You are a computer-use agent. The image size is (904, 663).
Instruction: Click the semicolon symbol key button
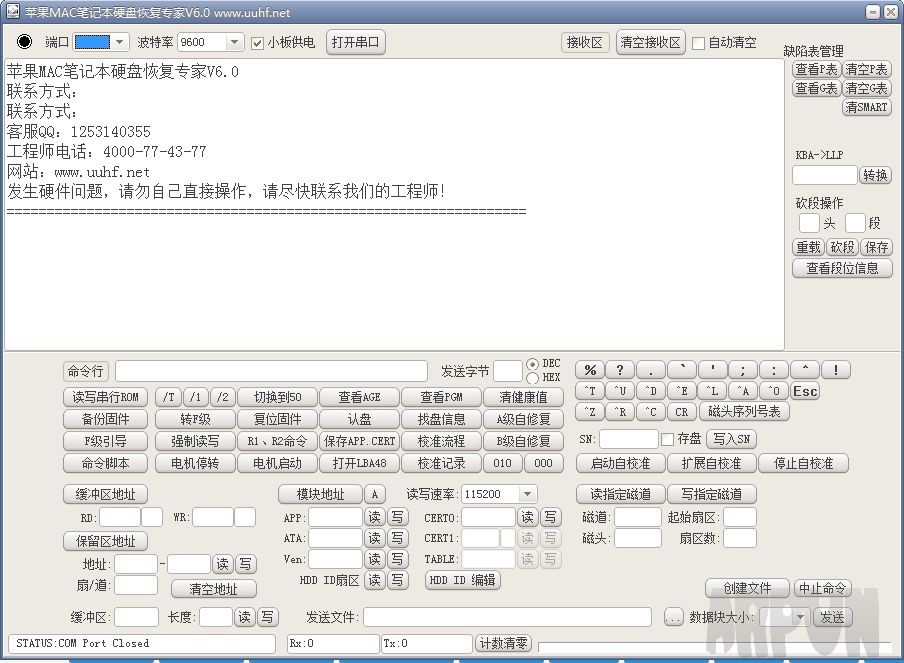743,370
